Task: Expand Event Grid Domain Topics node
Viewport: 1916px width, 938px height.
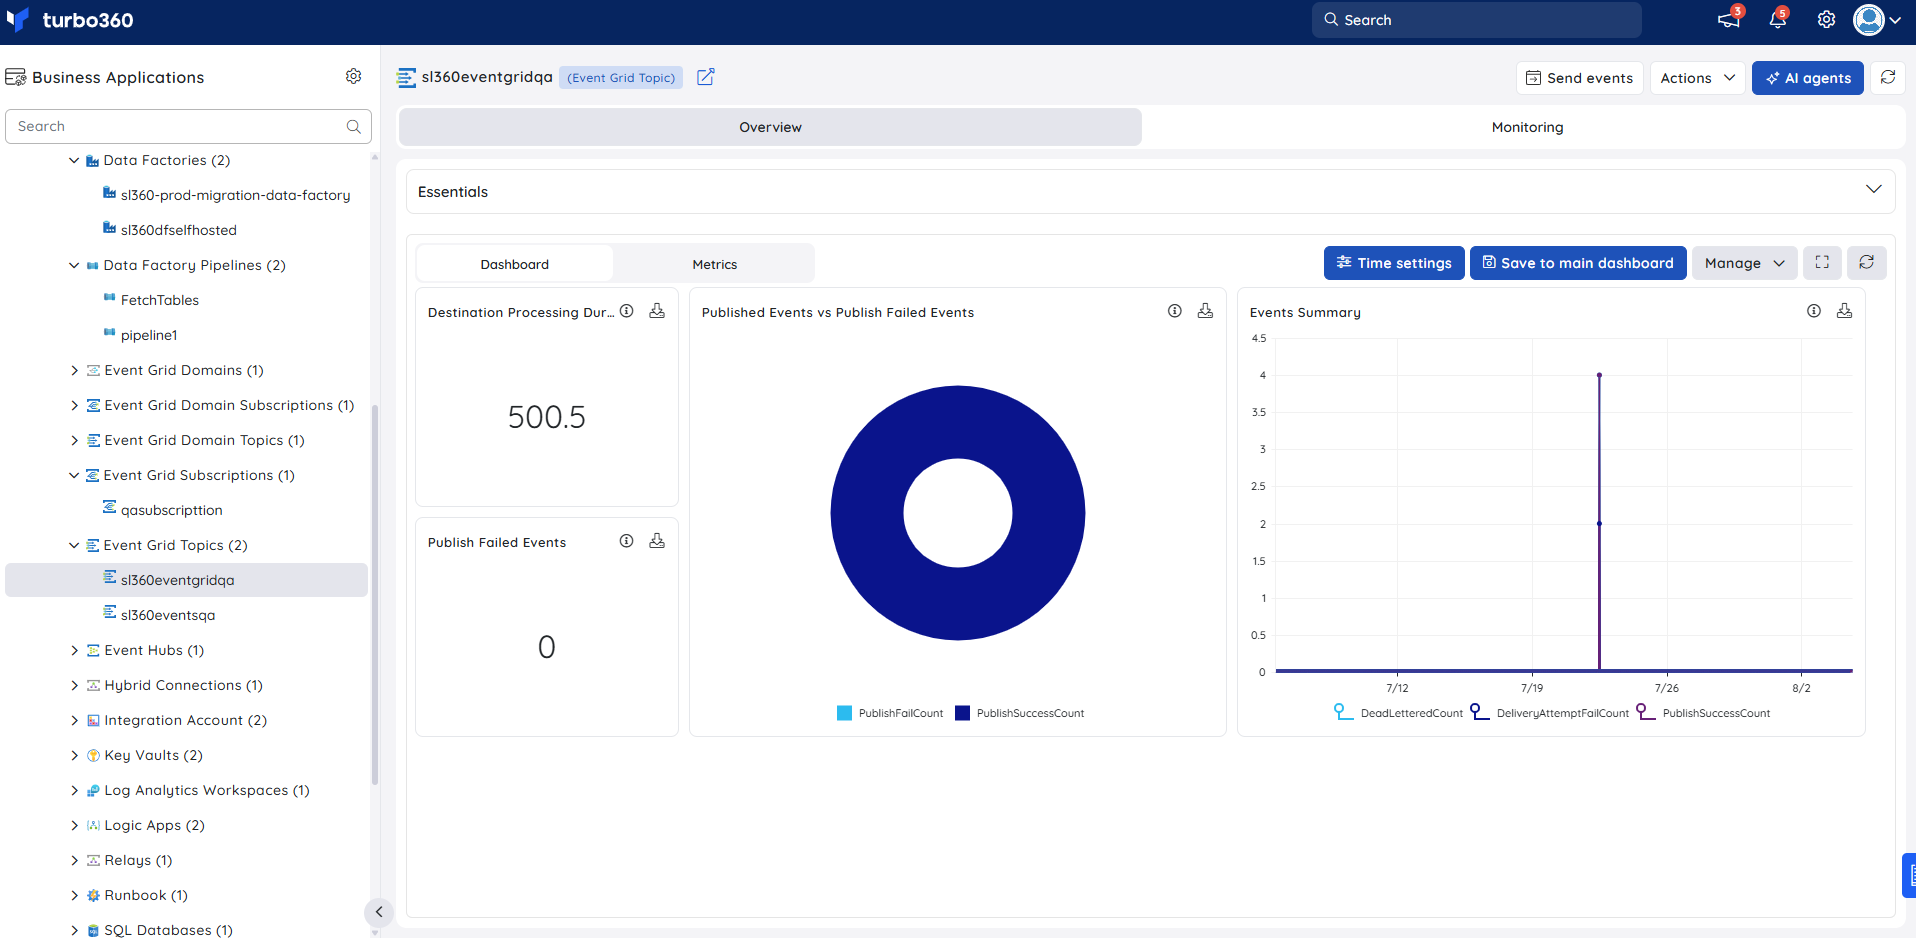Action: (x=74, y=440)
